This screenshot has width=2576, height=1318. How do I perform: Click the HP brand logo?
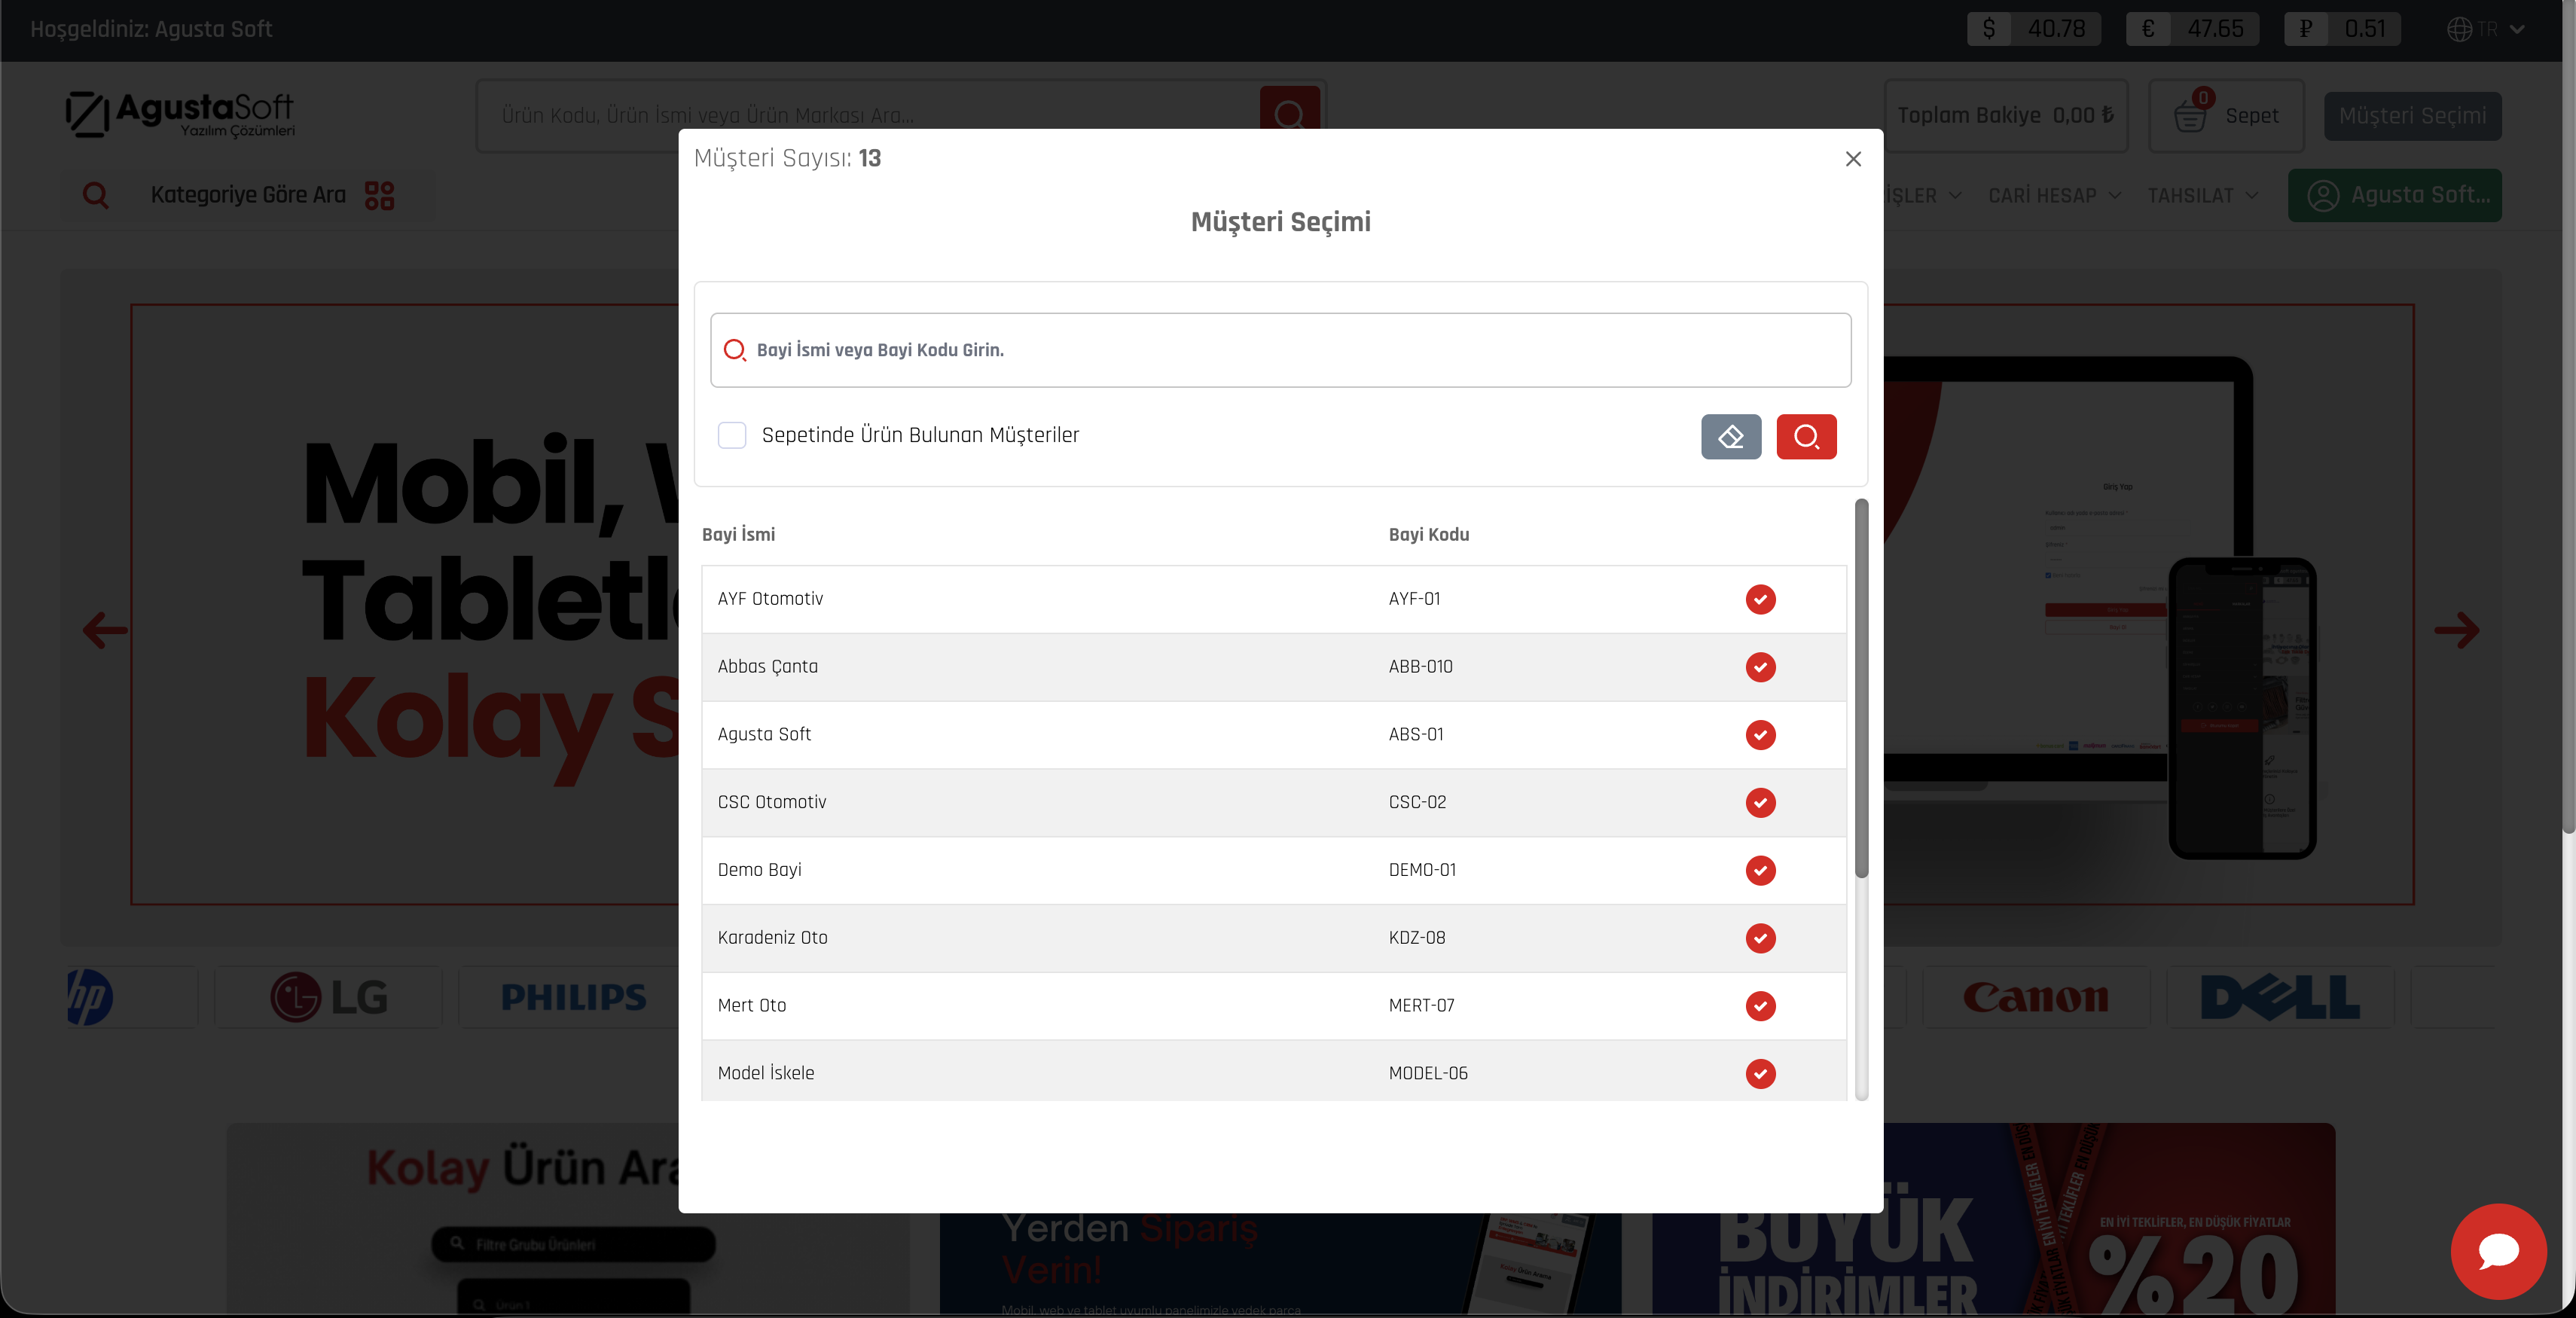pyautogui.click(x=89, y=997)
